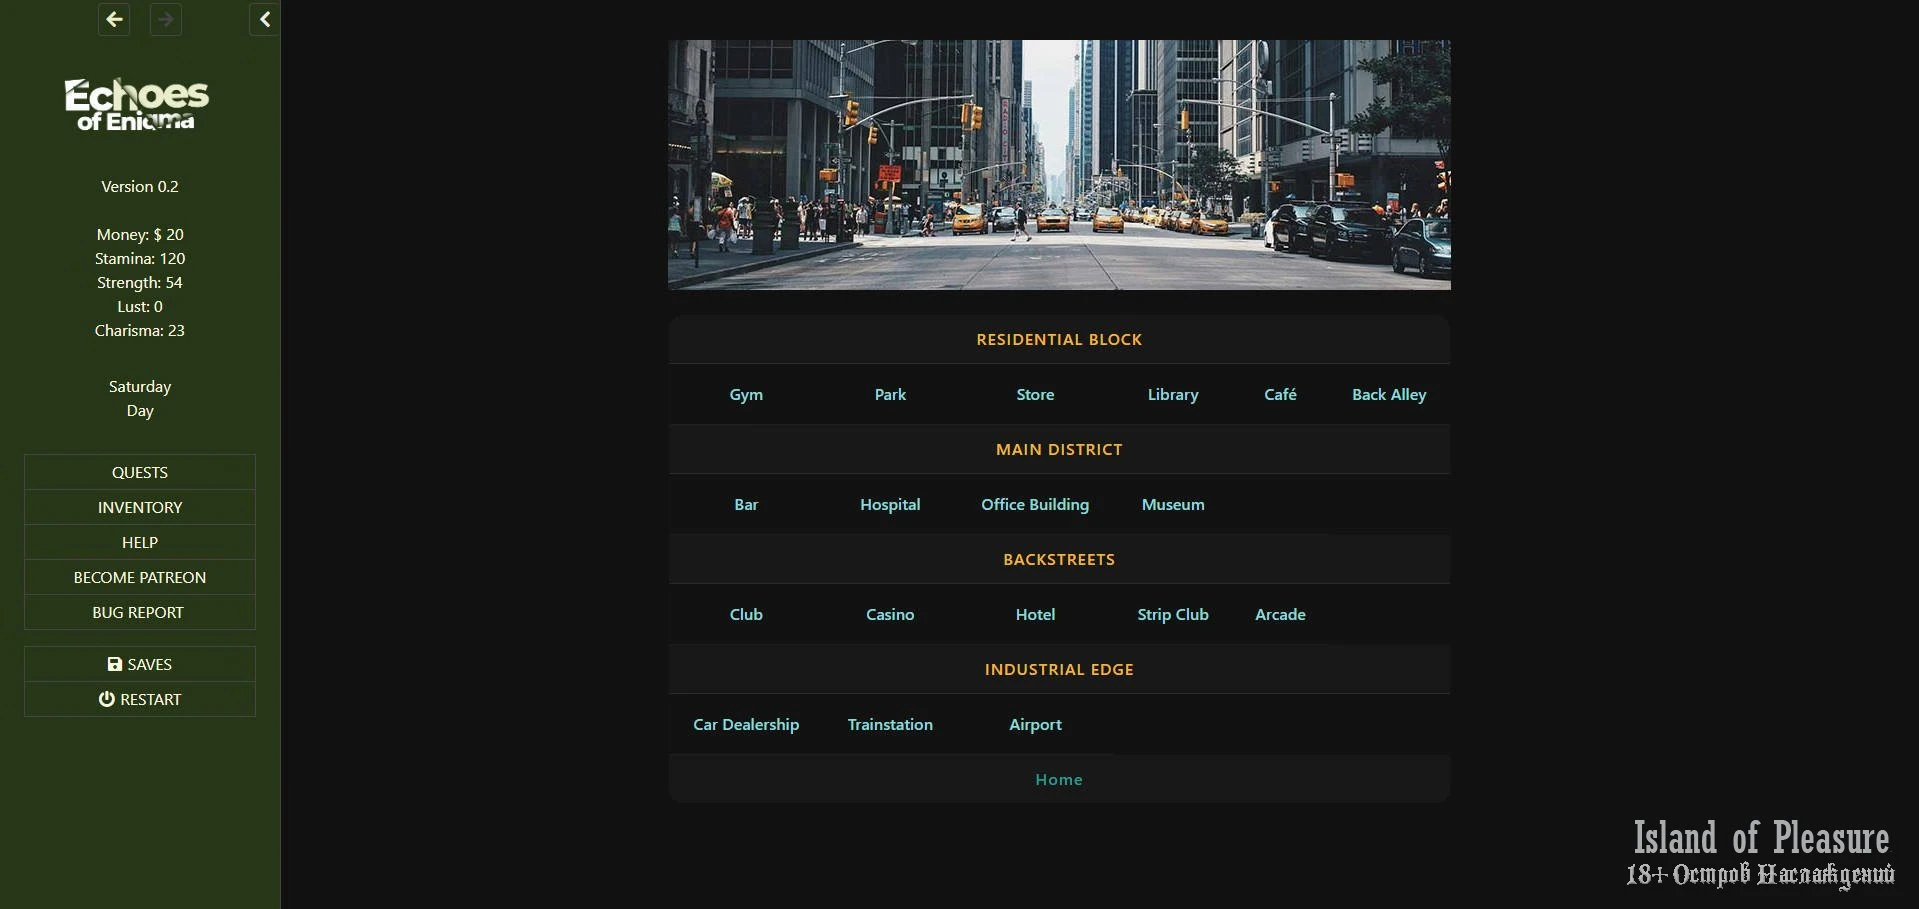Open the Bug Report option
Viewport: 1919px width, 909px height.
point(140,612)
